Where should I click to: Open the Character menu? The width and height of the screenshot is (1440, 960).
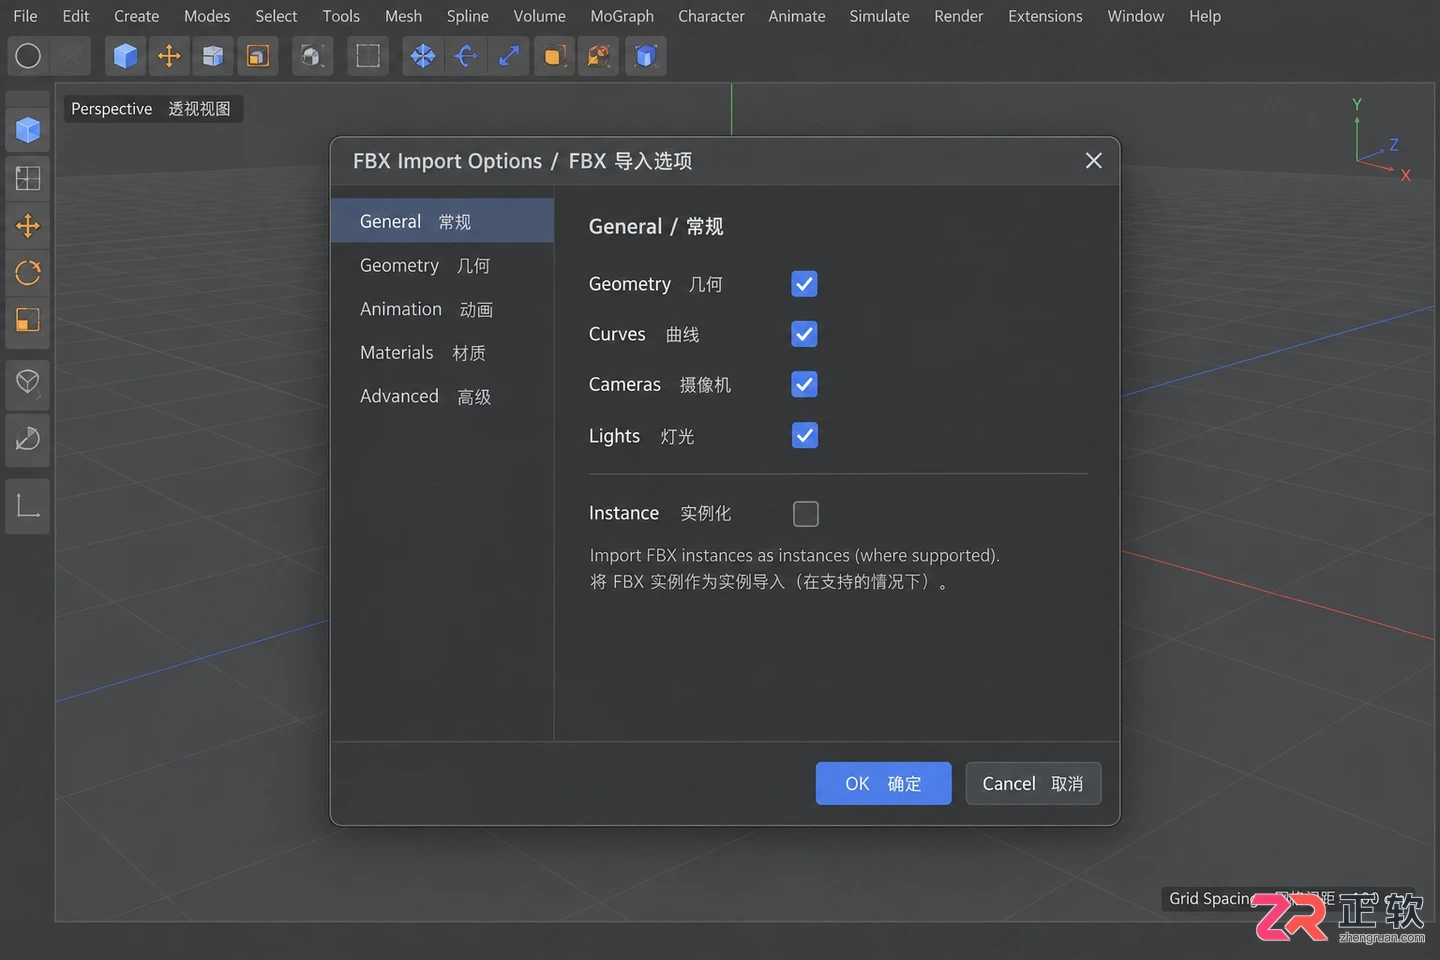coord(711,16)
